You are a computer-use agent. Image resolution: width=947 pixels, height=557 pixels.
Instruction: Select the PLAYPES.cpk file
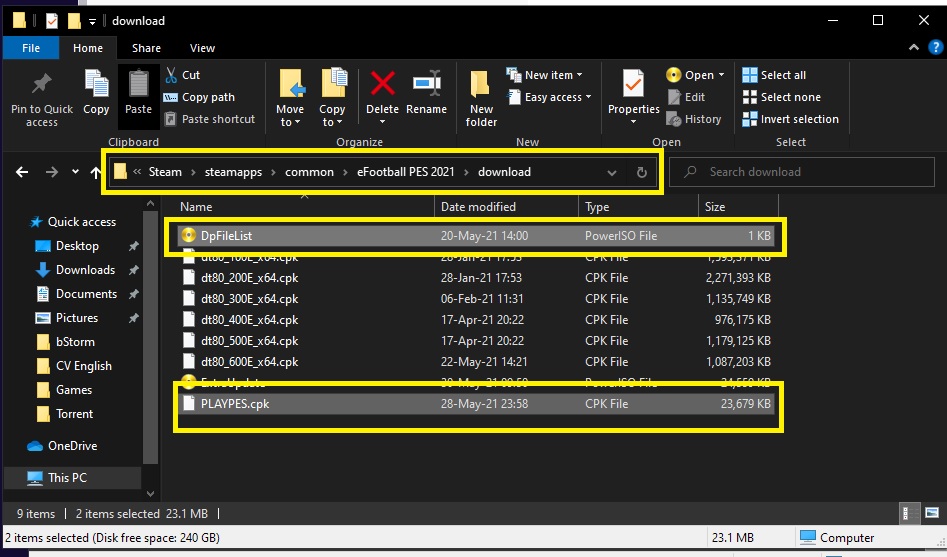click(476, 404)
